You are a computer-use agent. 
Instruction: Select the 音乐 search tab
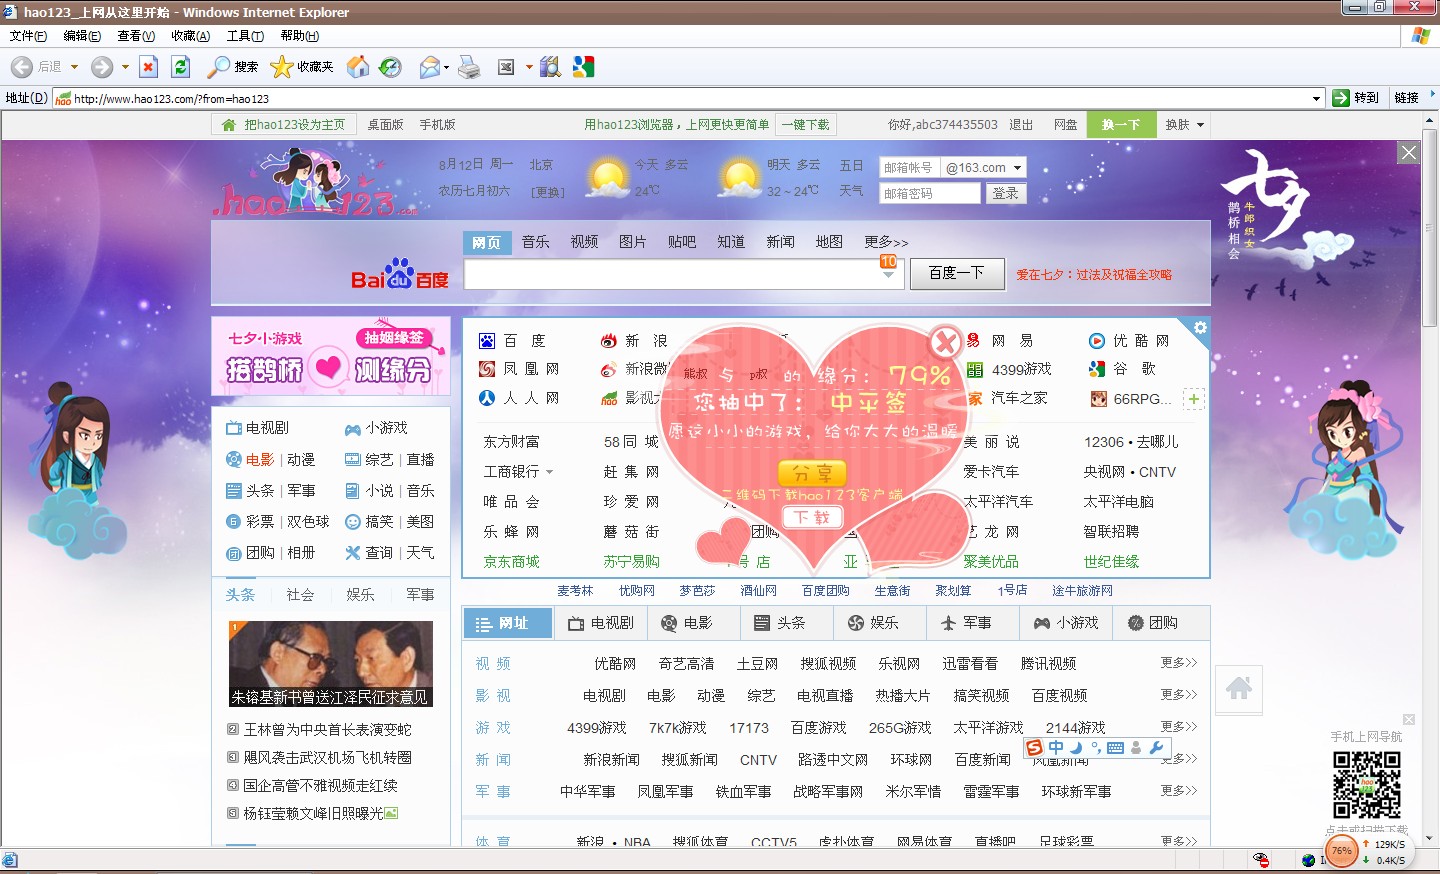536,242
